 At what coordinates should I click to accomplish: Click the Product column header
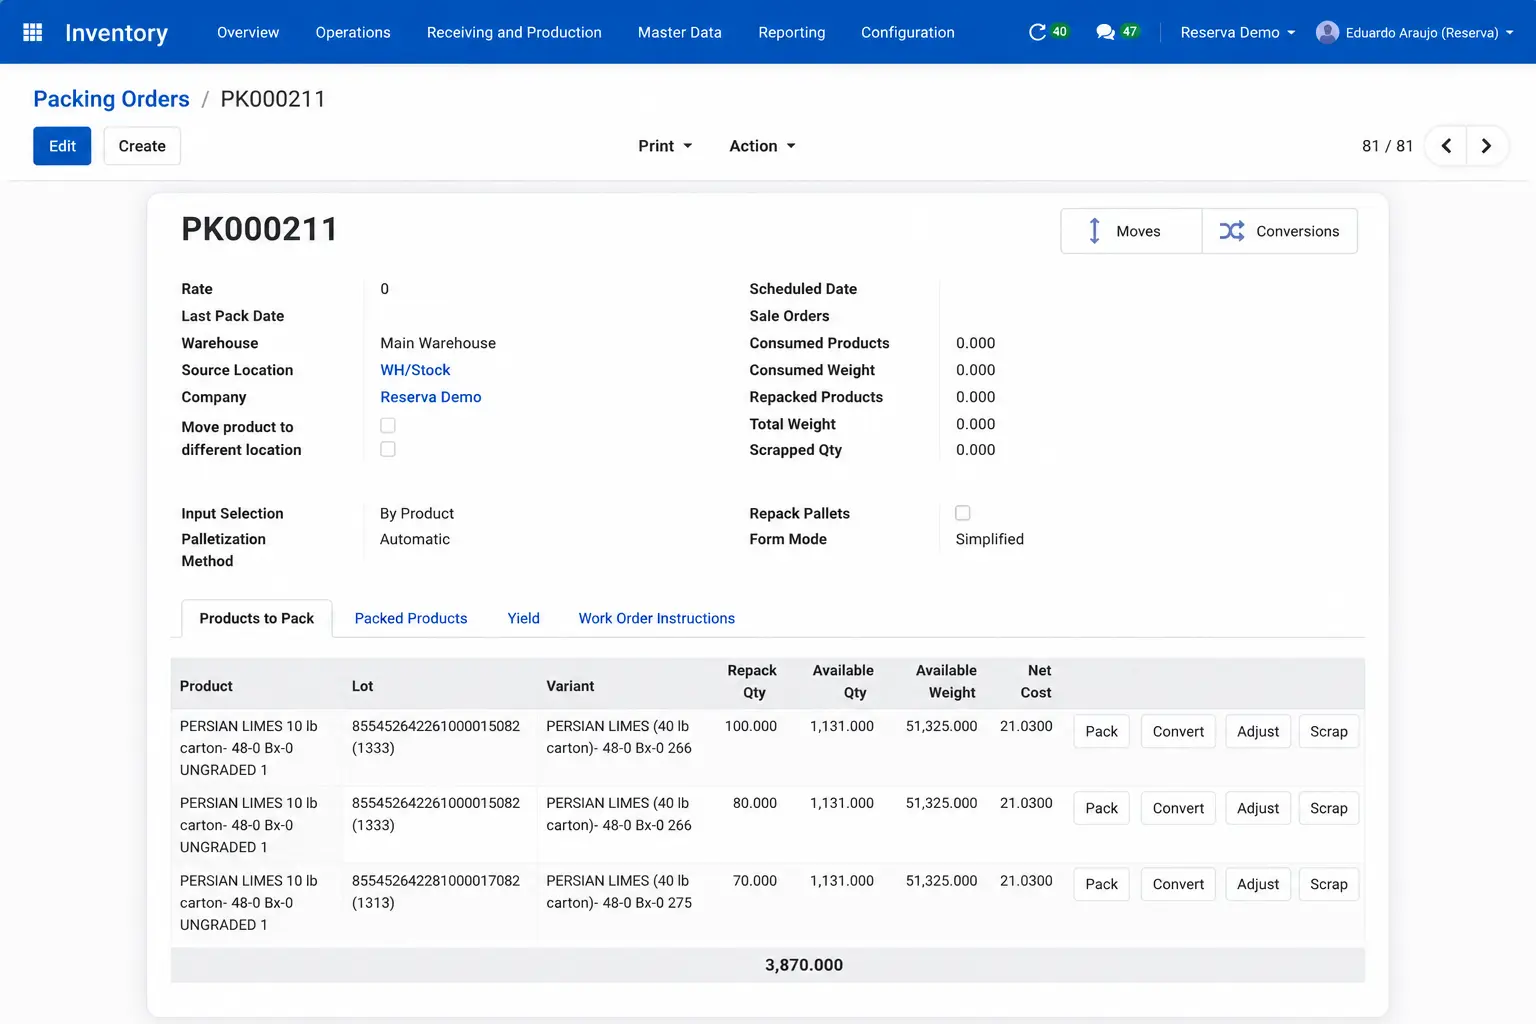206,686
